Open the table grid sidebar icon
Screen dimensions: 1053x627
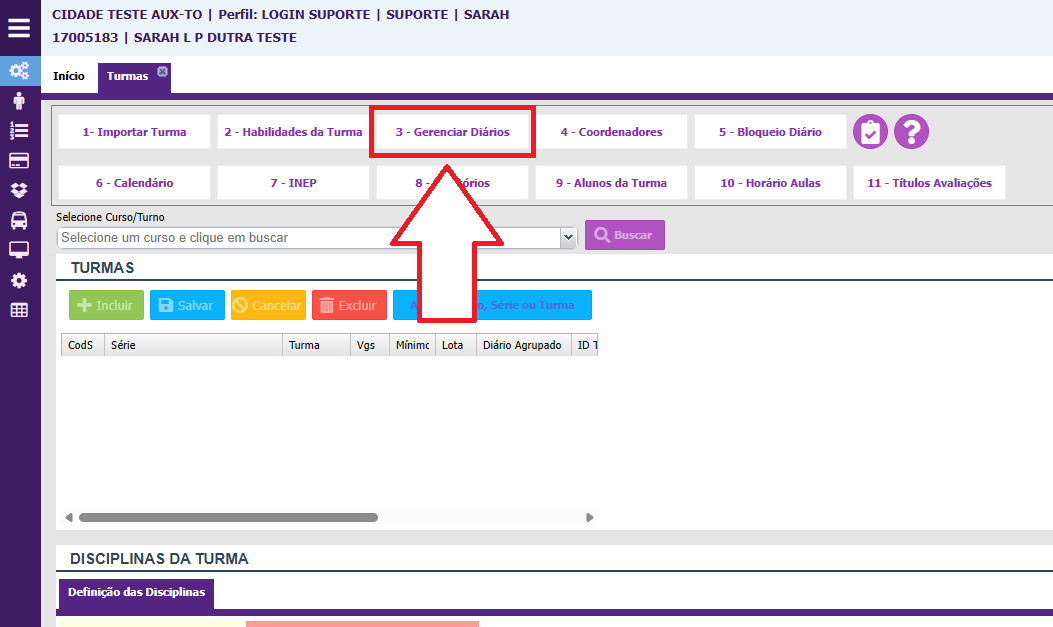19,310
